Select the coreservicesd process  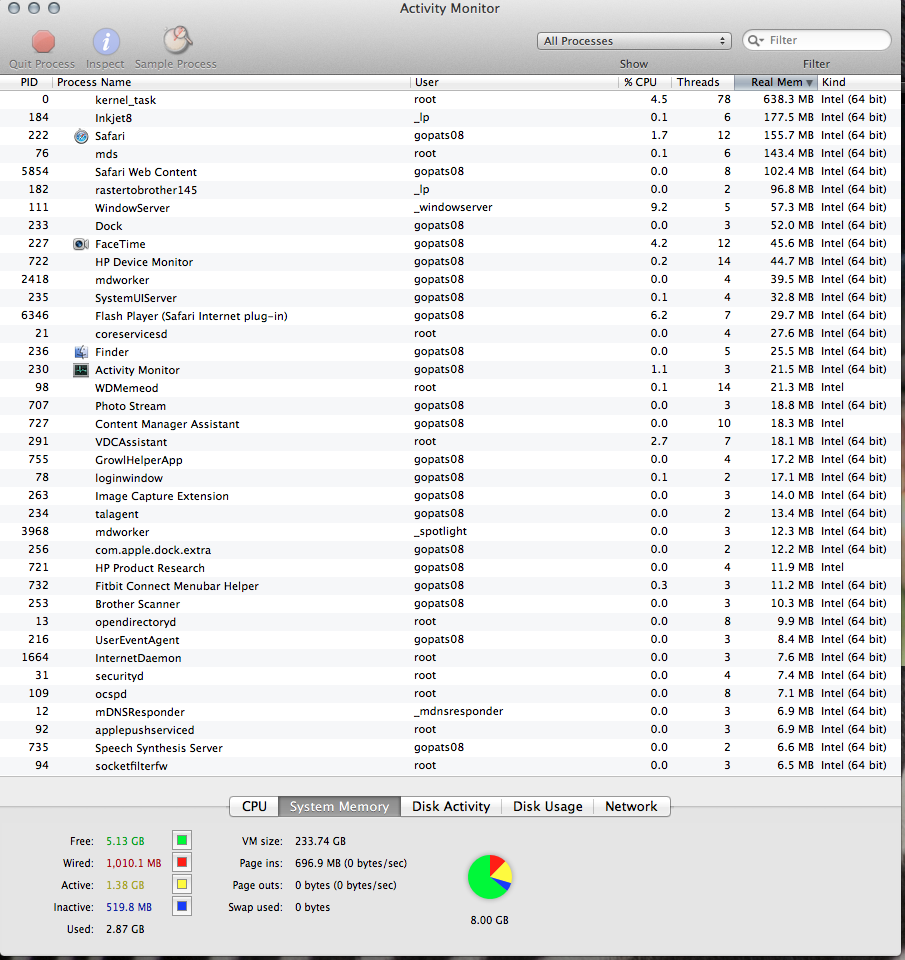tap(450, 334)
